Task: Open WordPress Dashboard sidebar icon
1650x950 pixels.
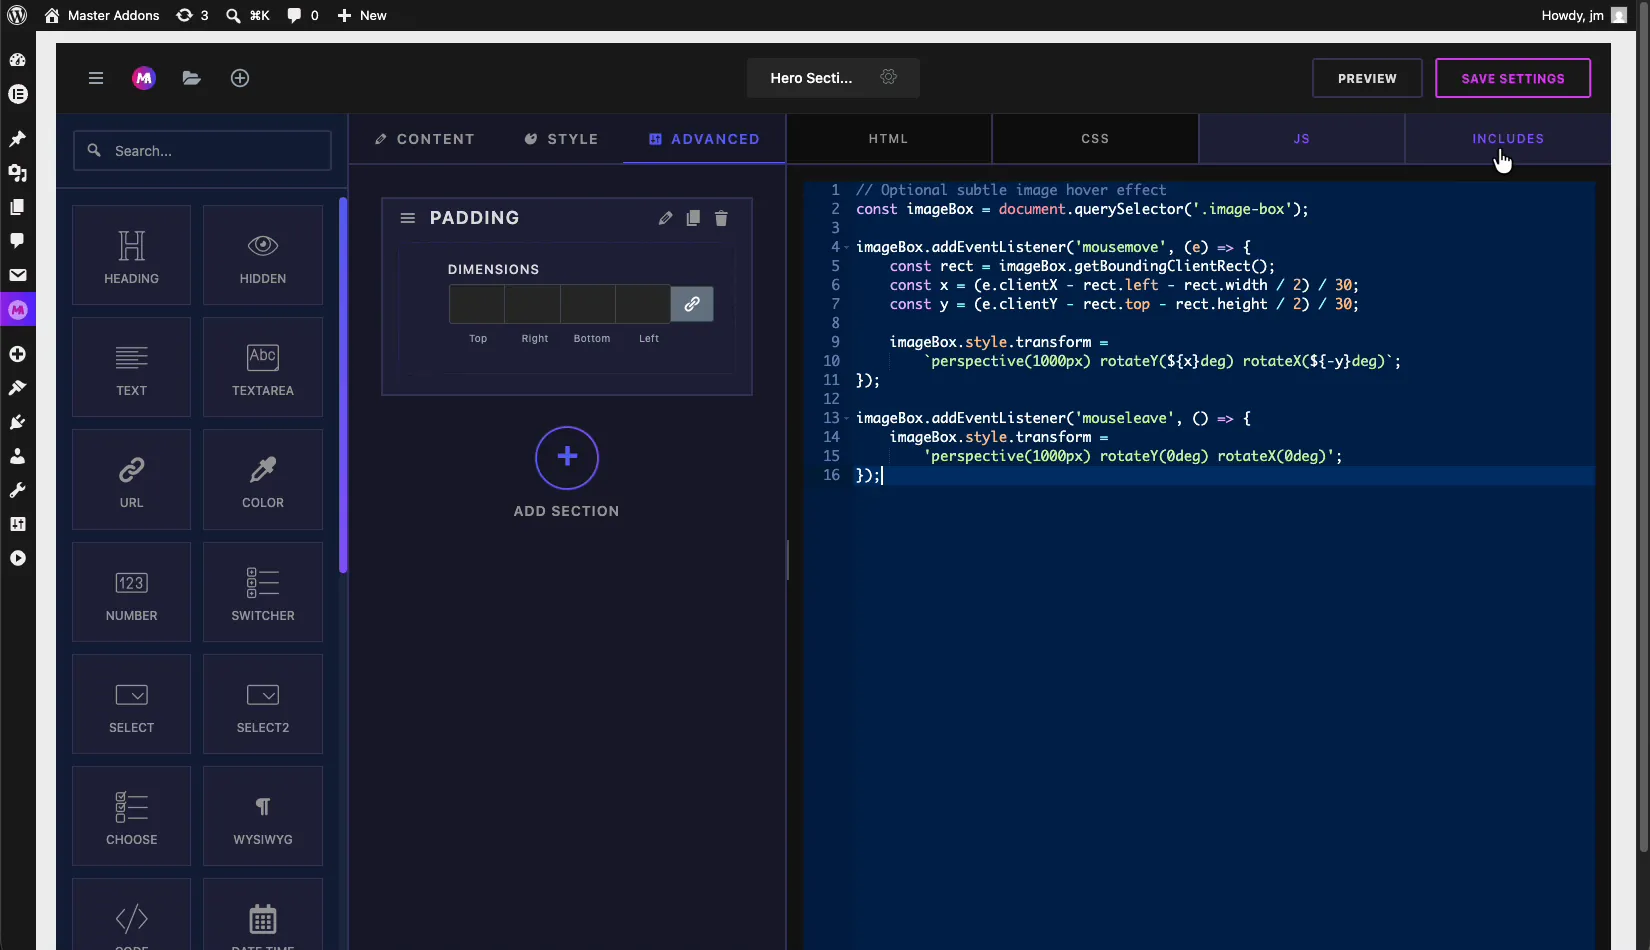Action: coord(17,60)
